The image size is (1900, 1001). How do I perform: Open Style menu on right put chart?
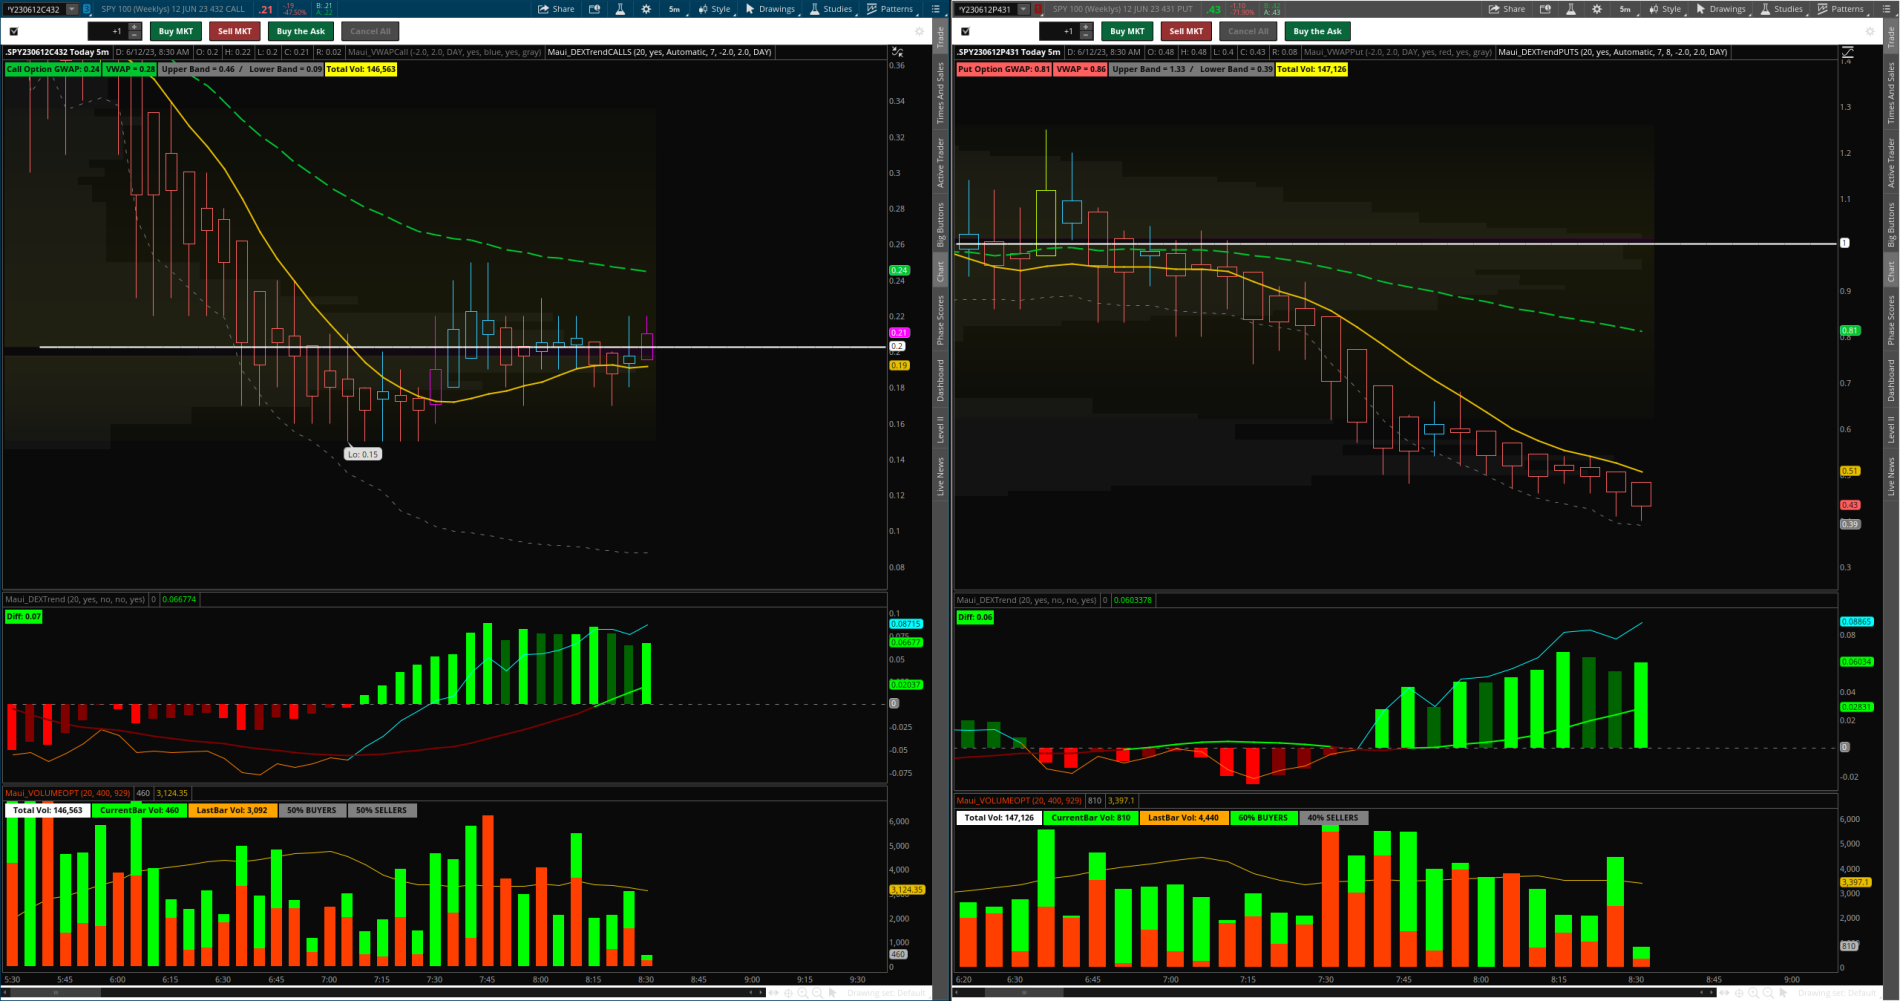pyautogui.click(x=1665, y=9)
